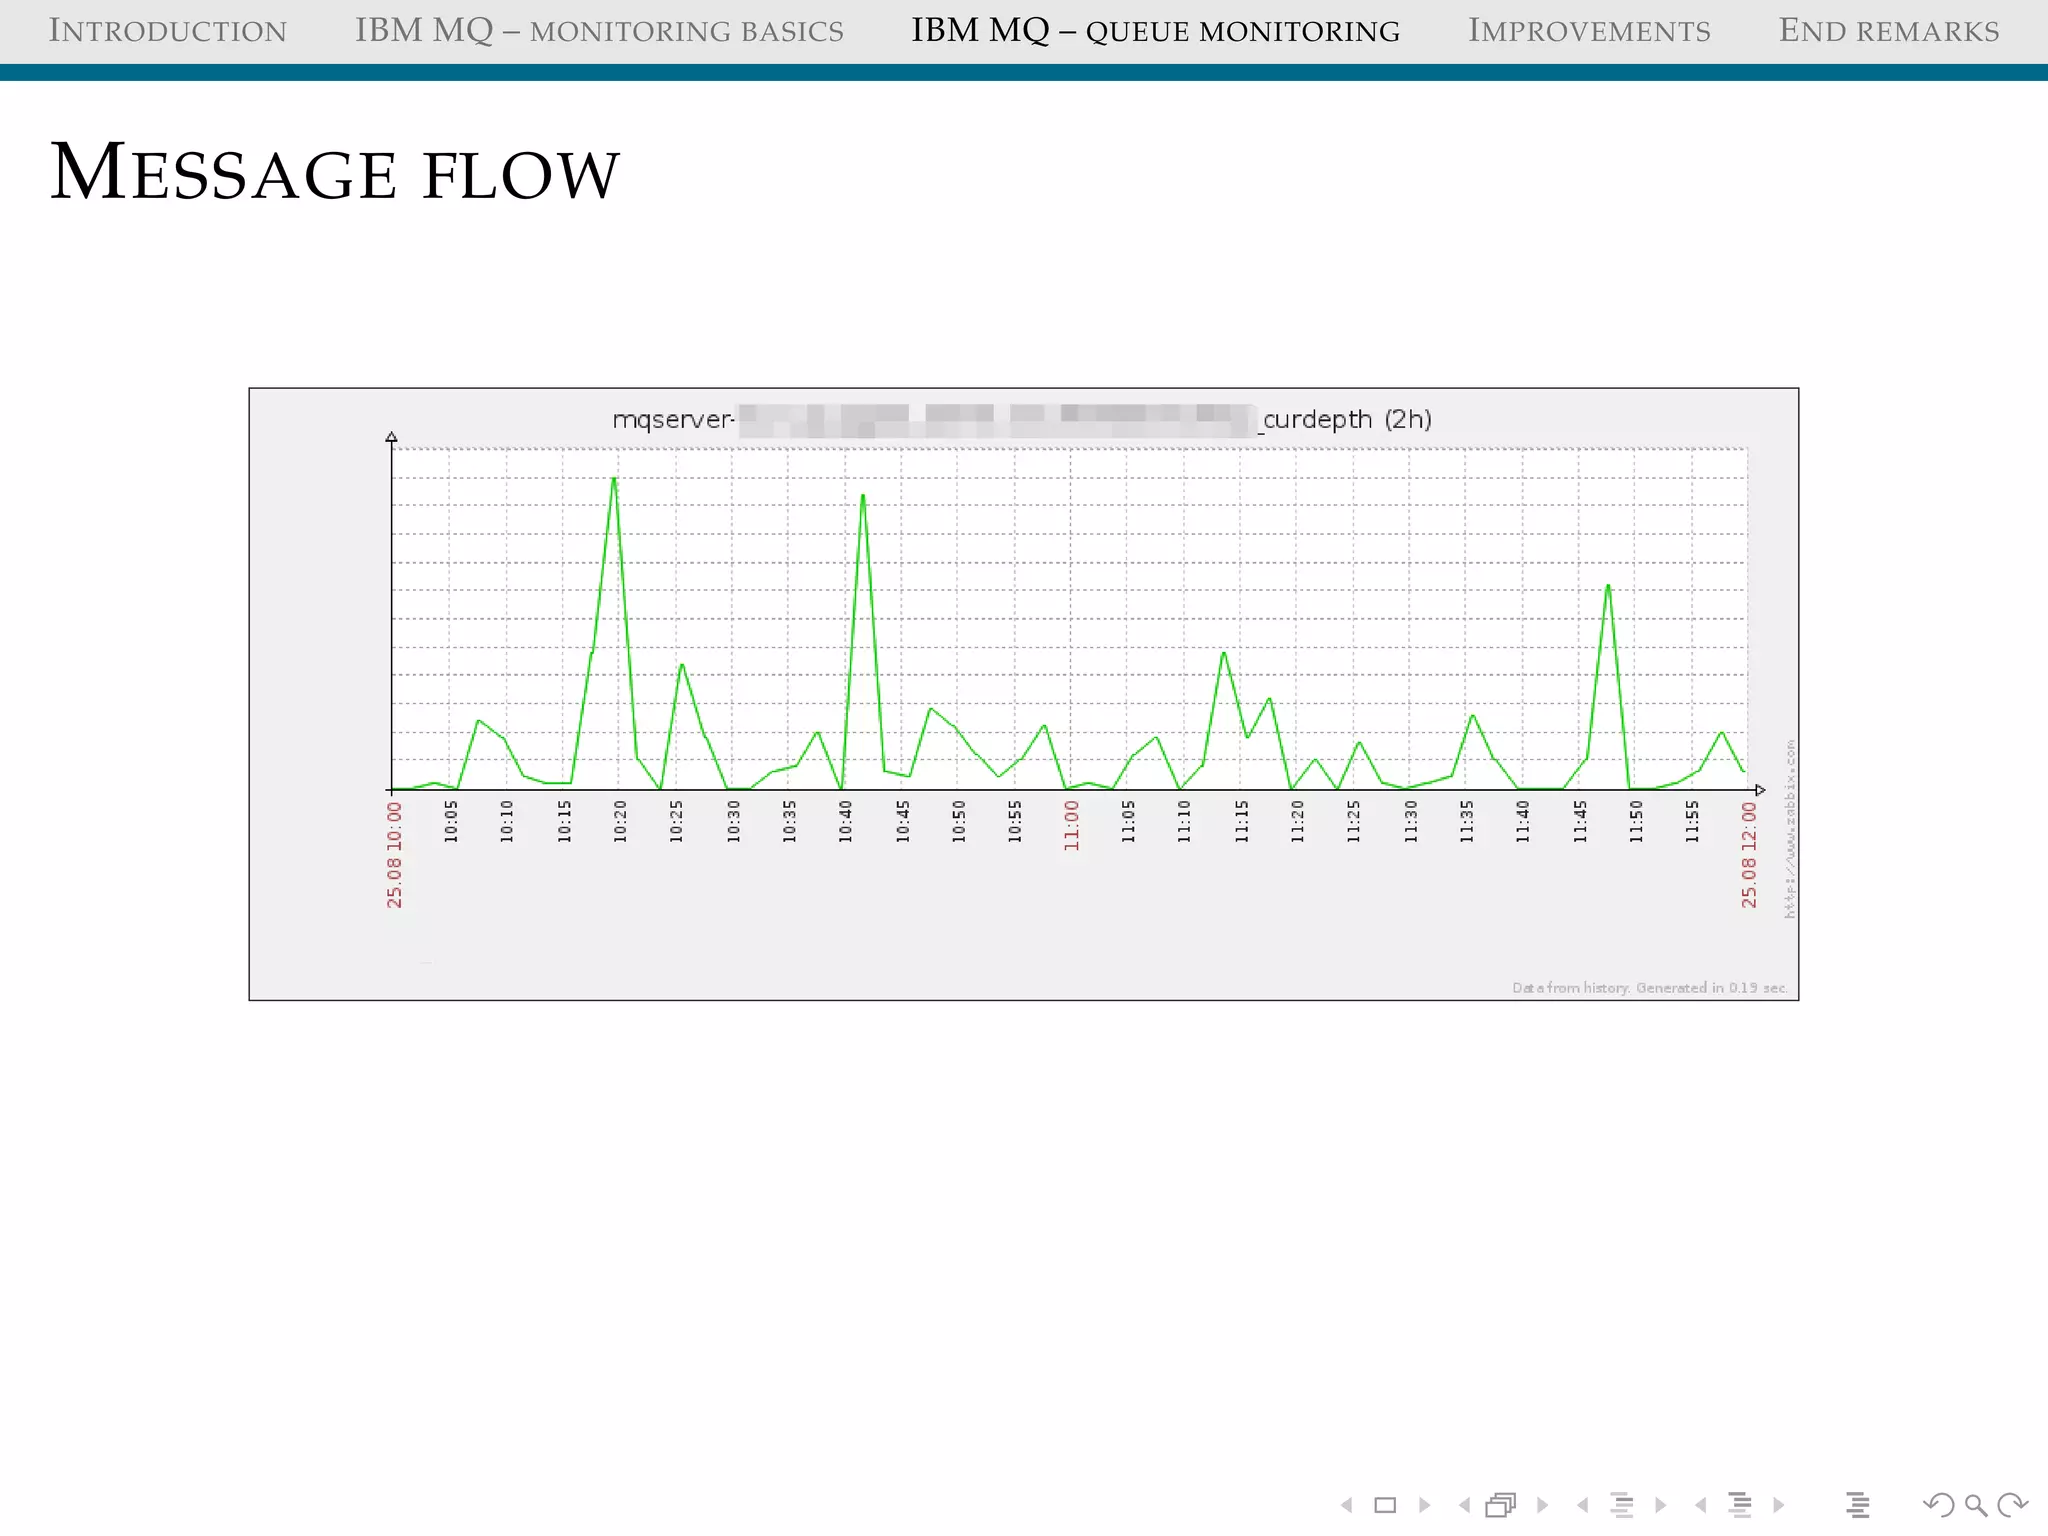Click the 25.08 12:00 axis label
Image resolution: width=2048 pixels, height=1536 pixels.
coord(1748,855)
